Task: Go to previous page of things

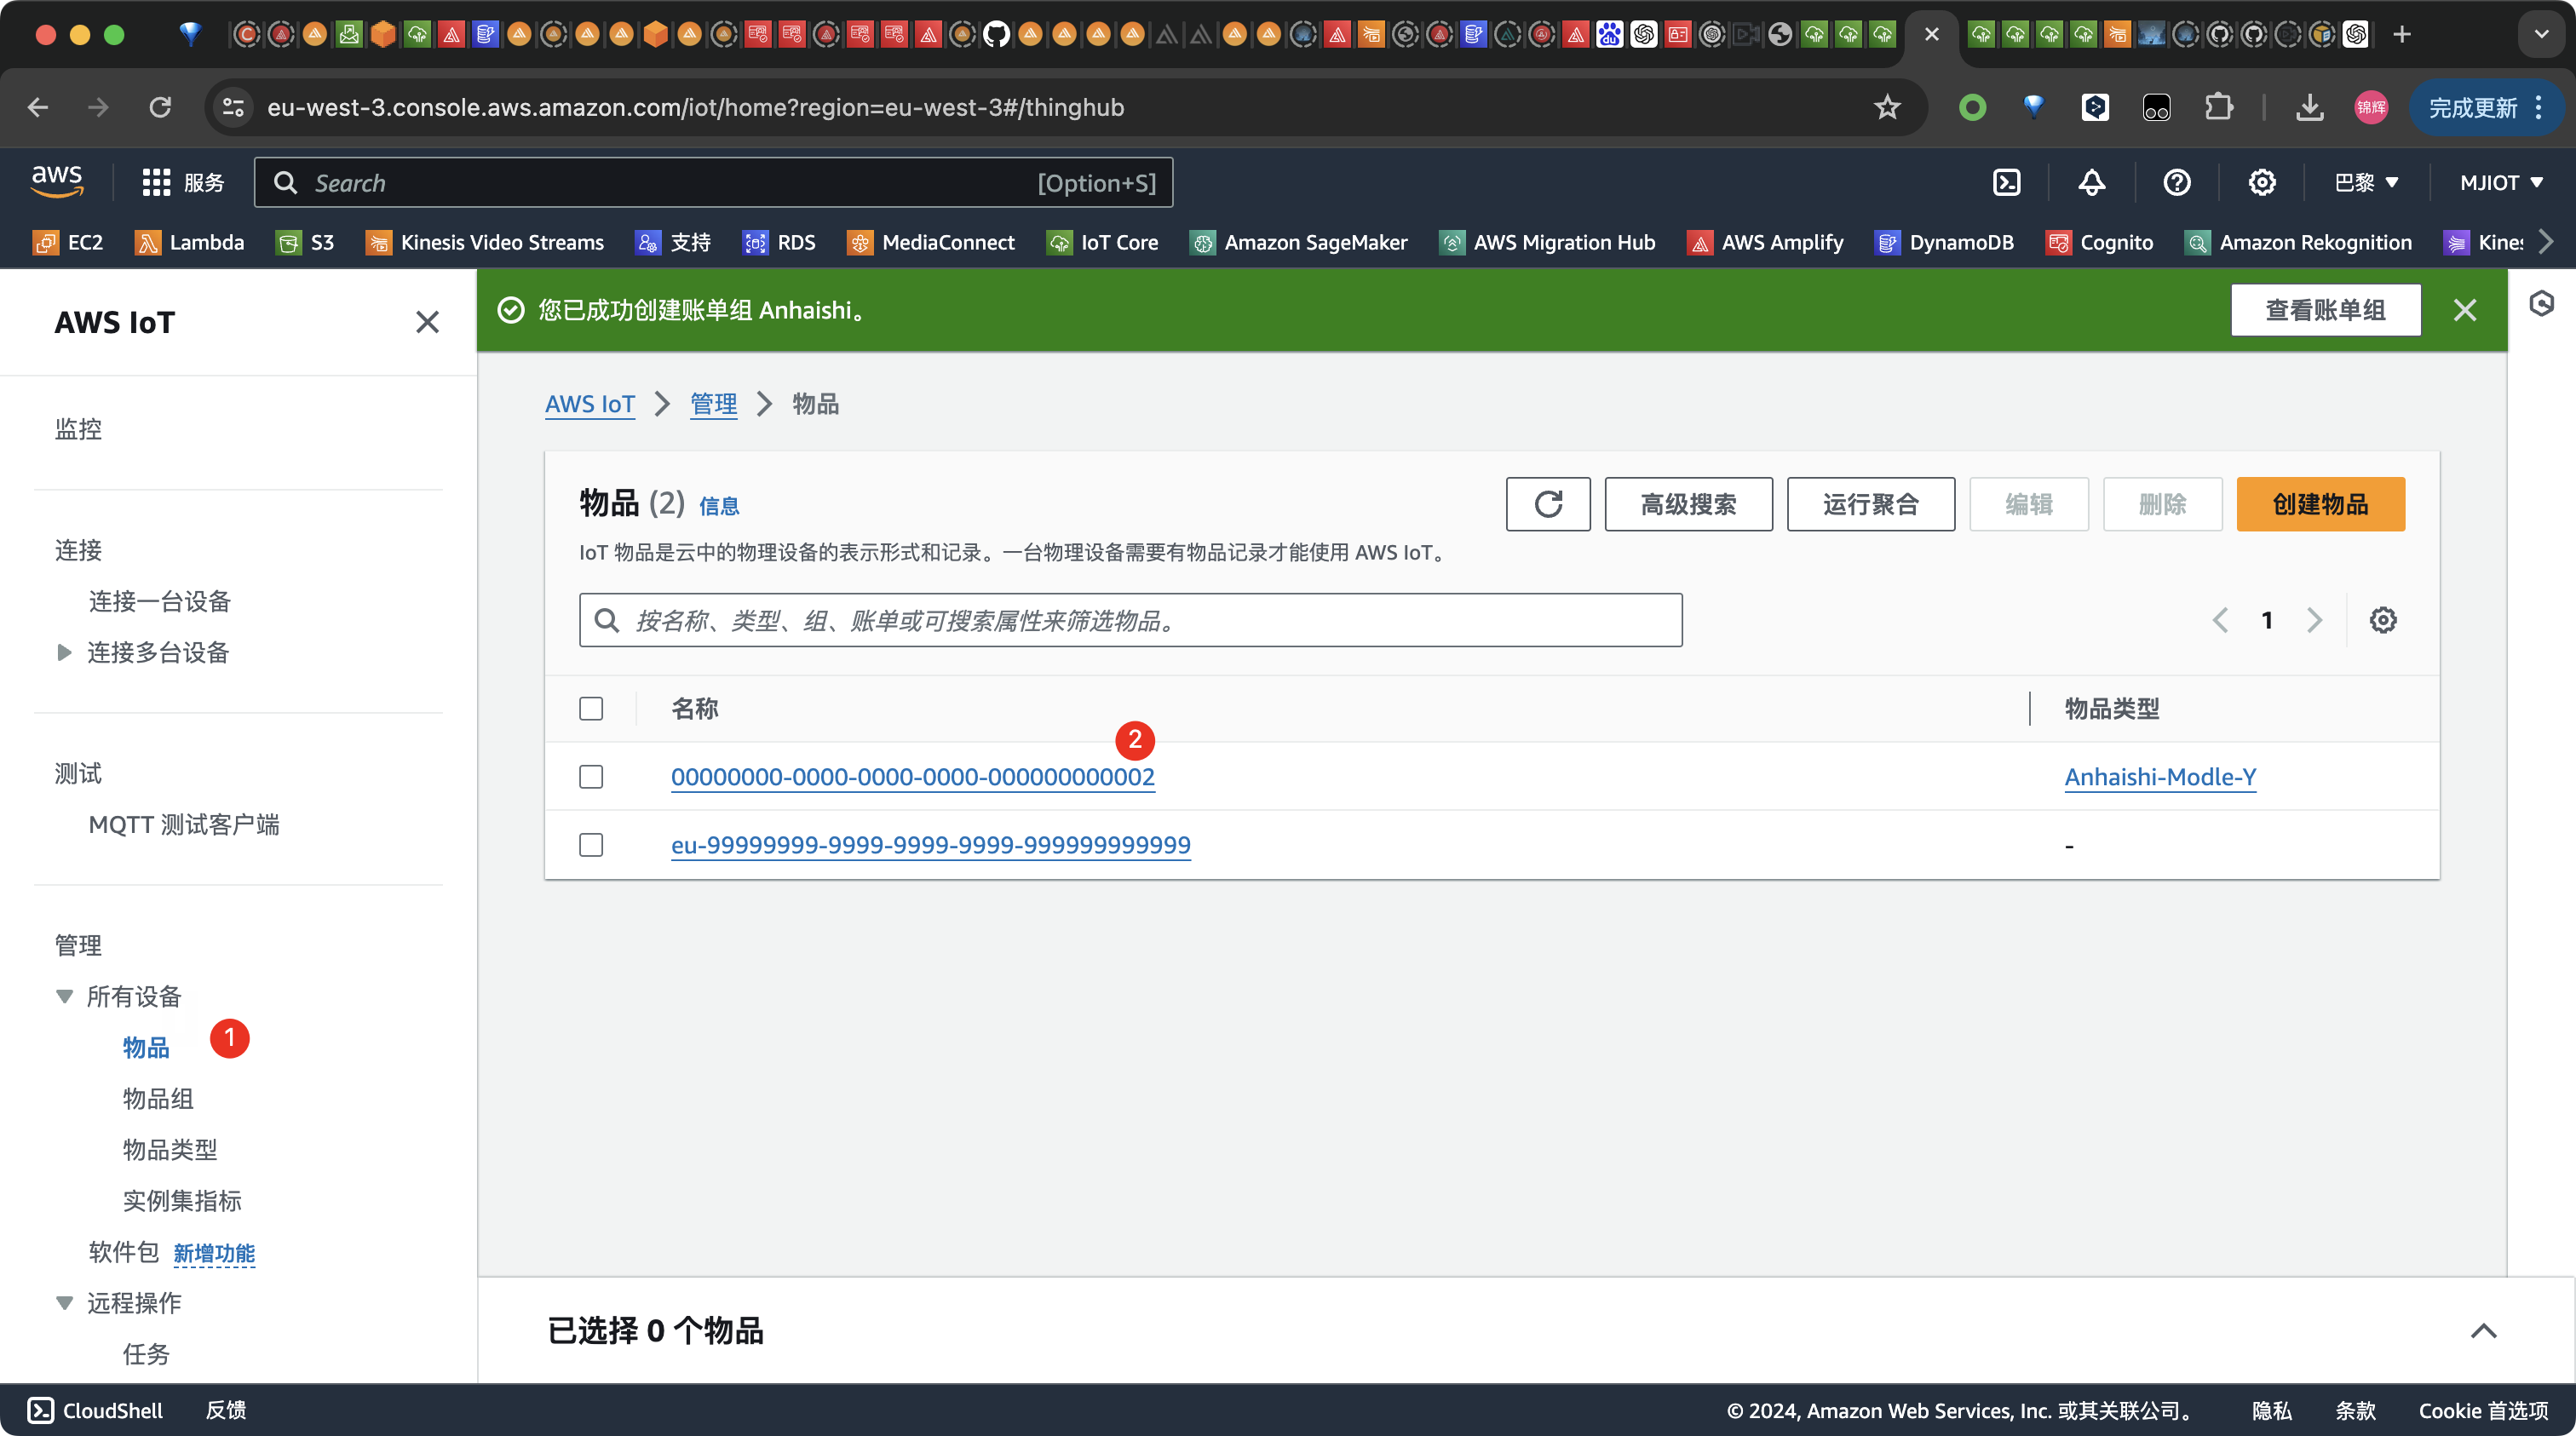Action: click(x=2220, y=620)
